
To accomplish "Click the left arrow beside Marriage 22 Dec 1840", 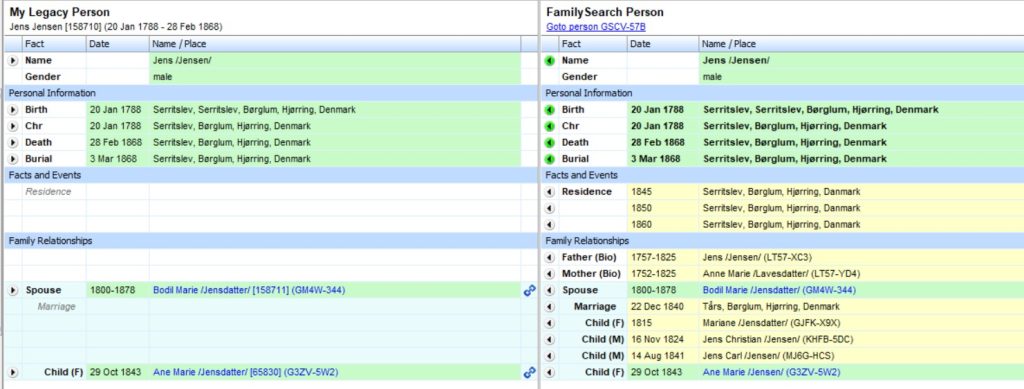I will [549, 307].
